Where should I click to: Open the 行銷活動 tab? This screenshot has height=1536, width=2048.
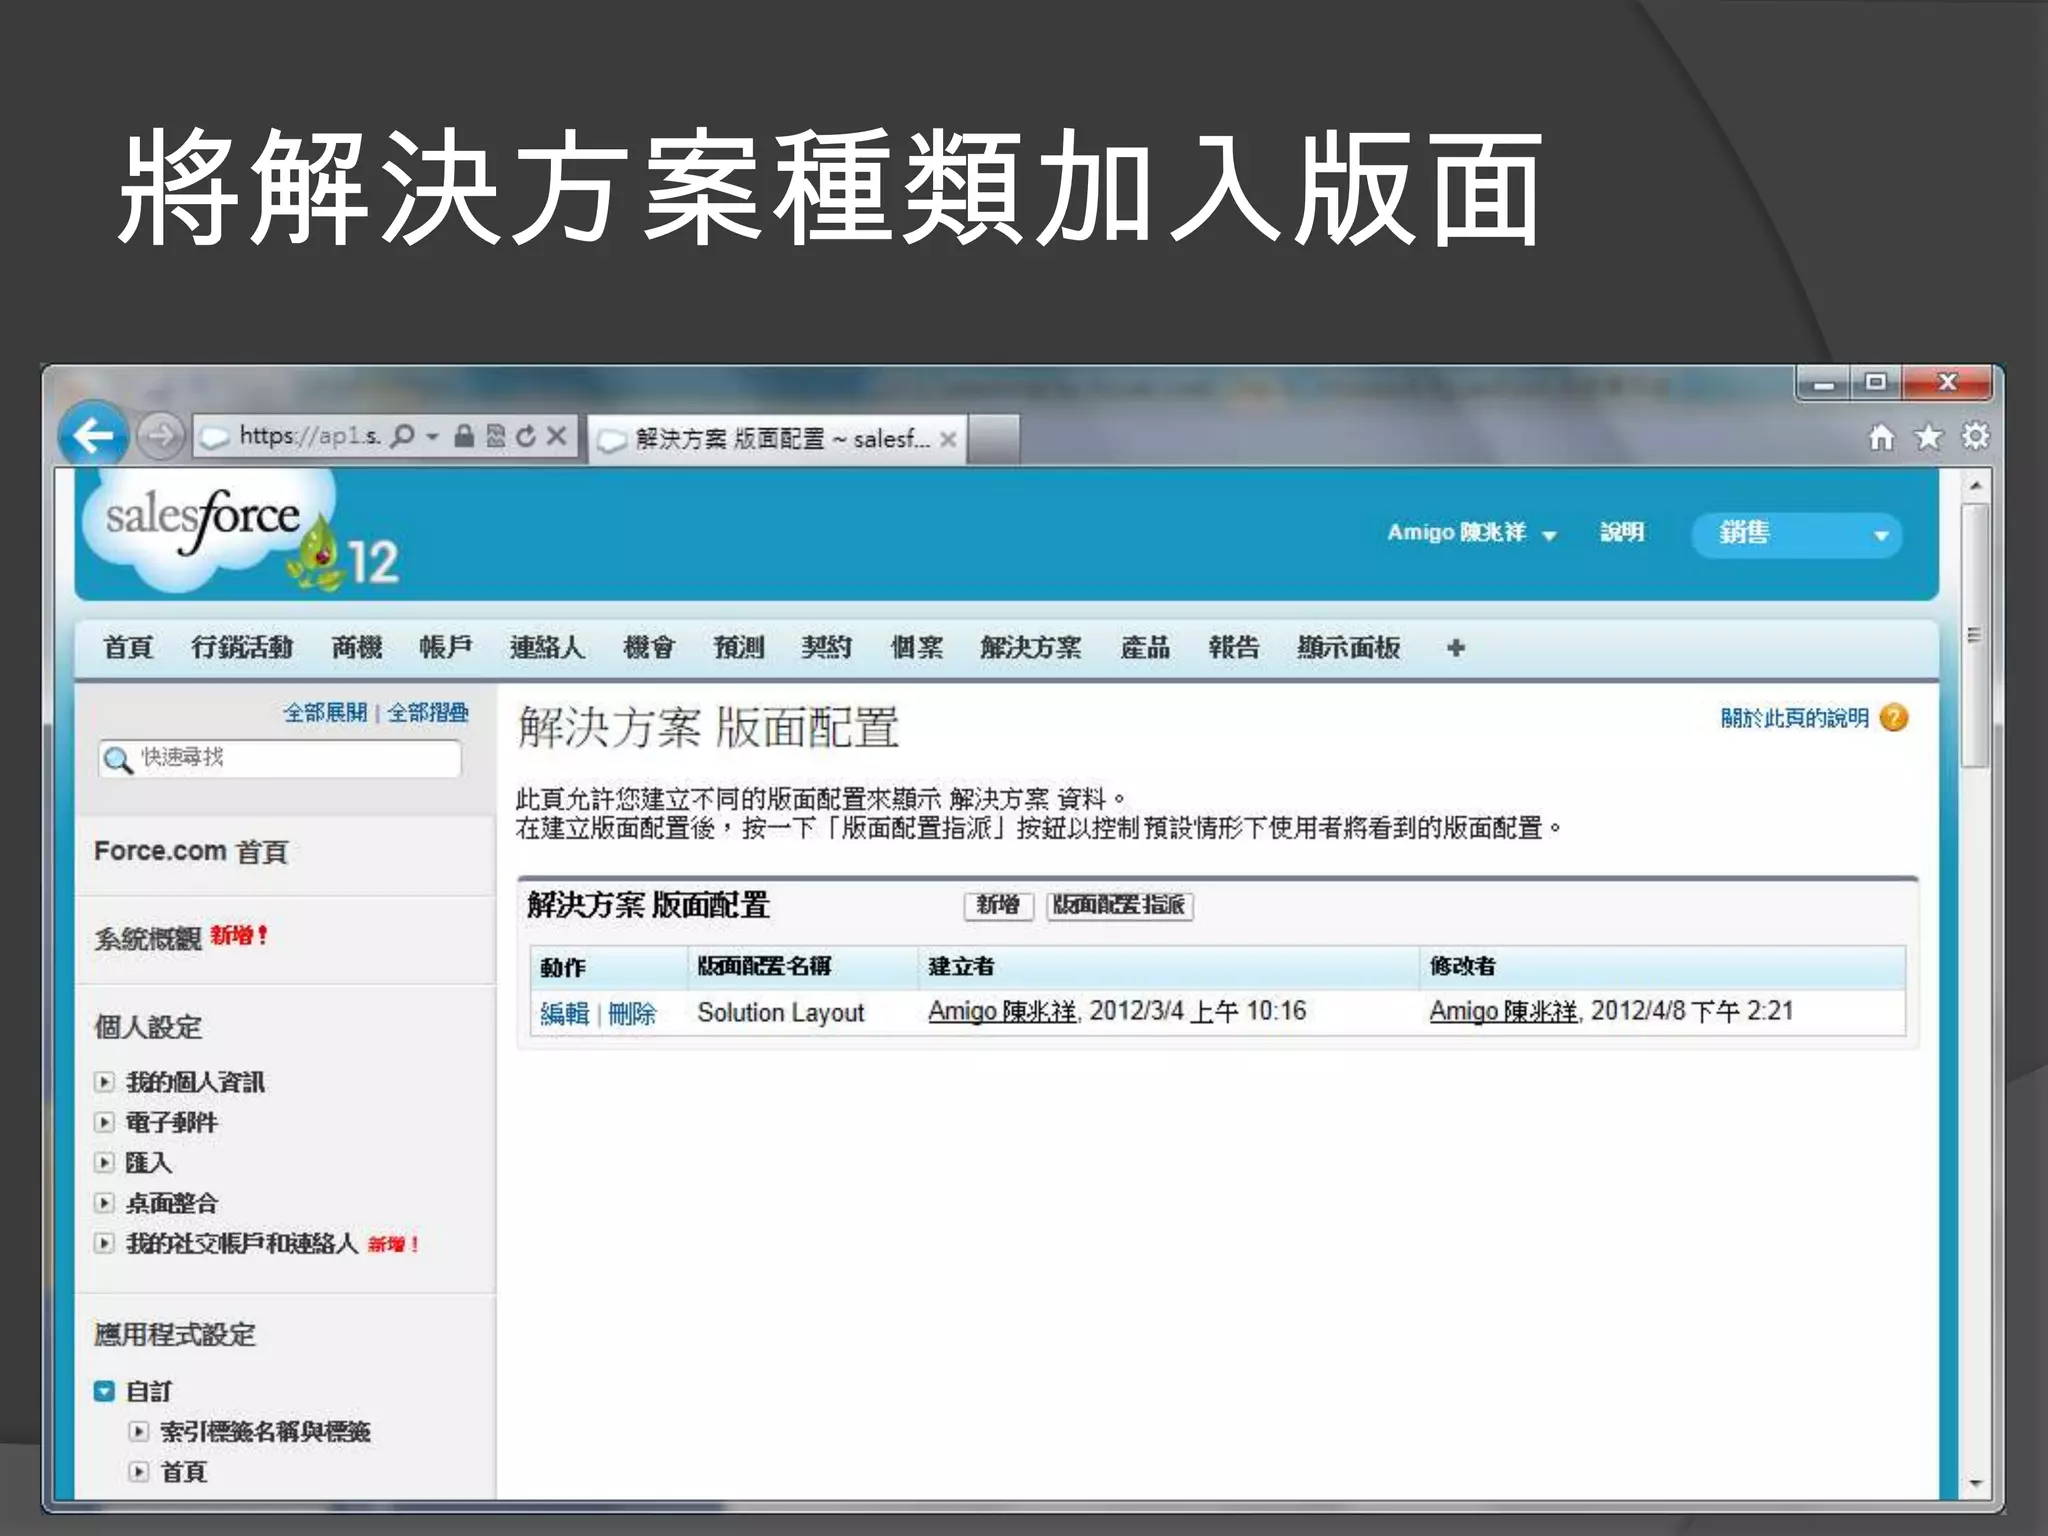[242, 648]
